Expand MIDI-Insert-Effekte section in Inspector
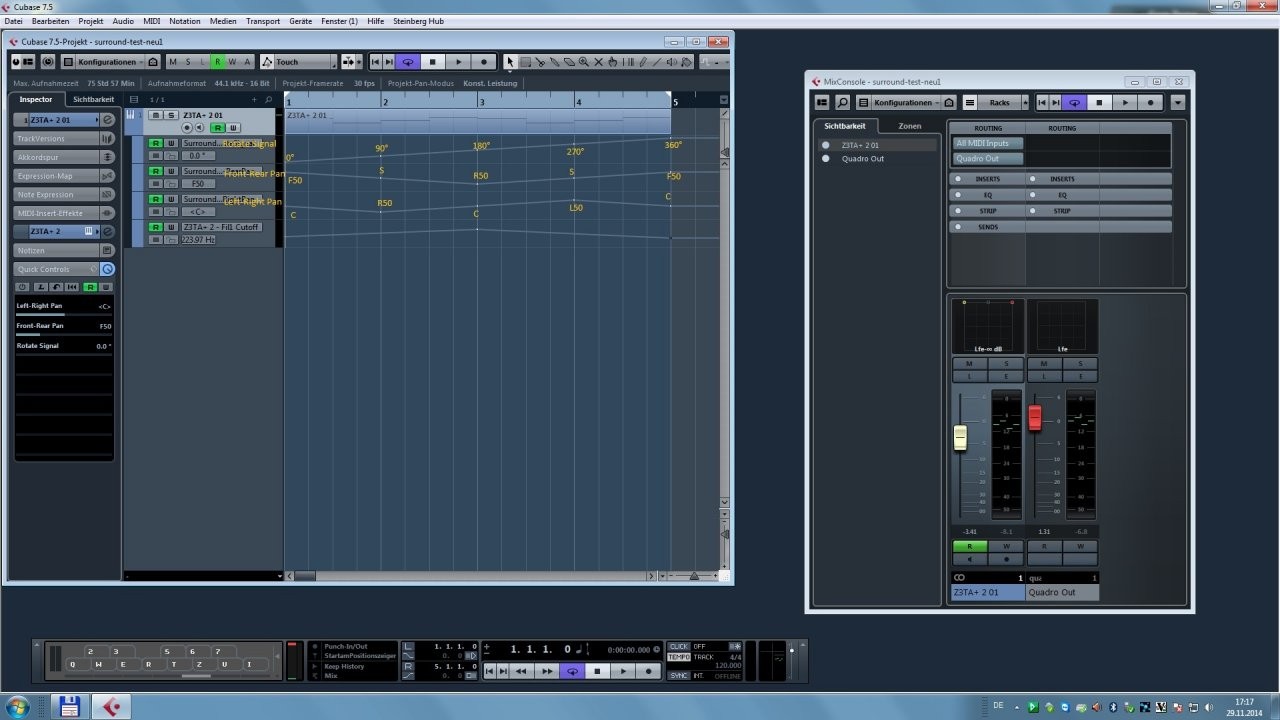Screen dimensions: 1280x720 65,213
